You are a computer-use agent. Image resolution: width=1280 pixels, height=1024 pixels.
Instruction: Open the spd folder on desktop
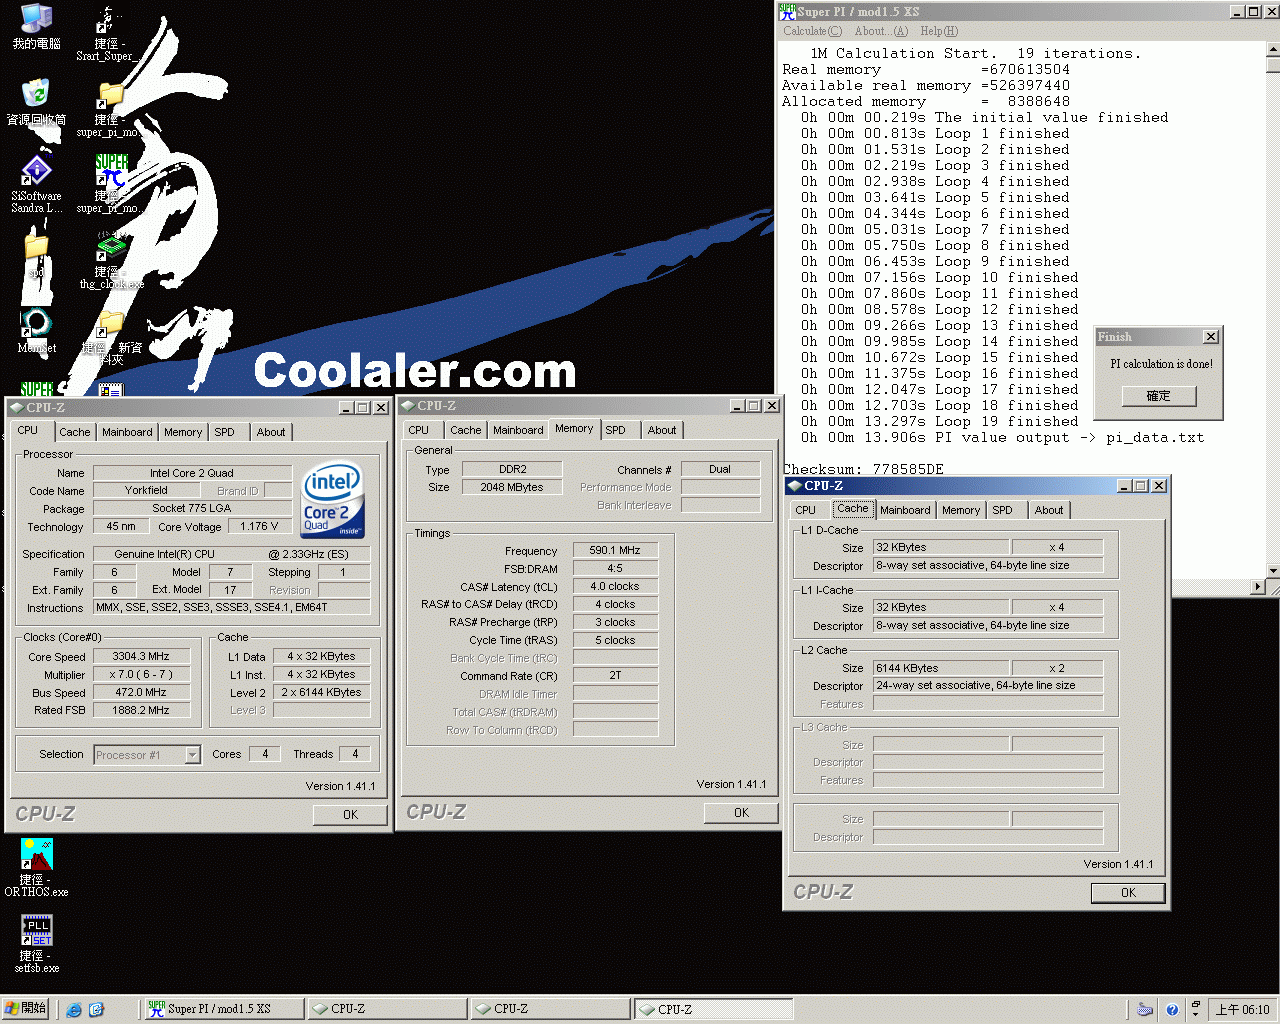tap(36, 256)
